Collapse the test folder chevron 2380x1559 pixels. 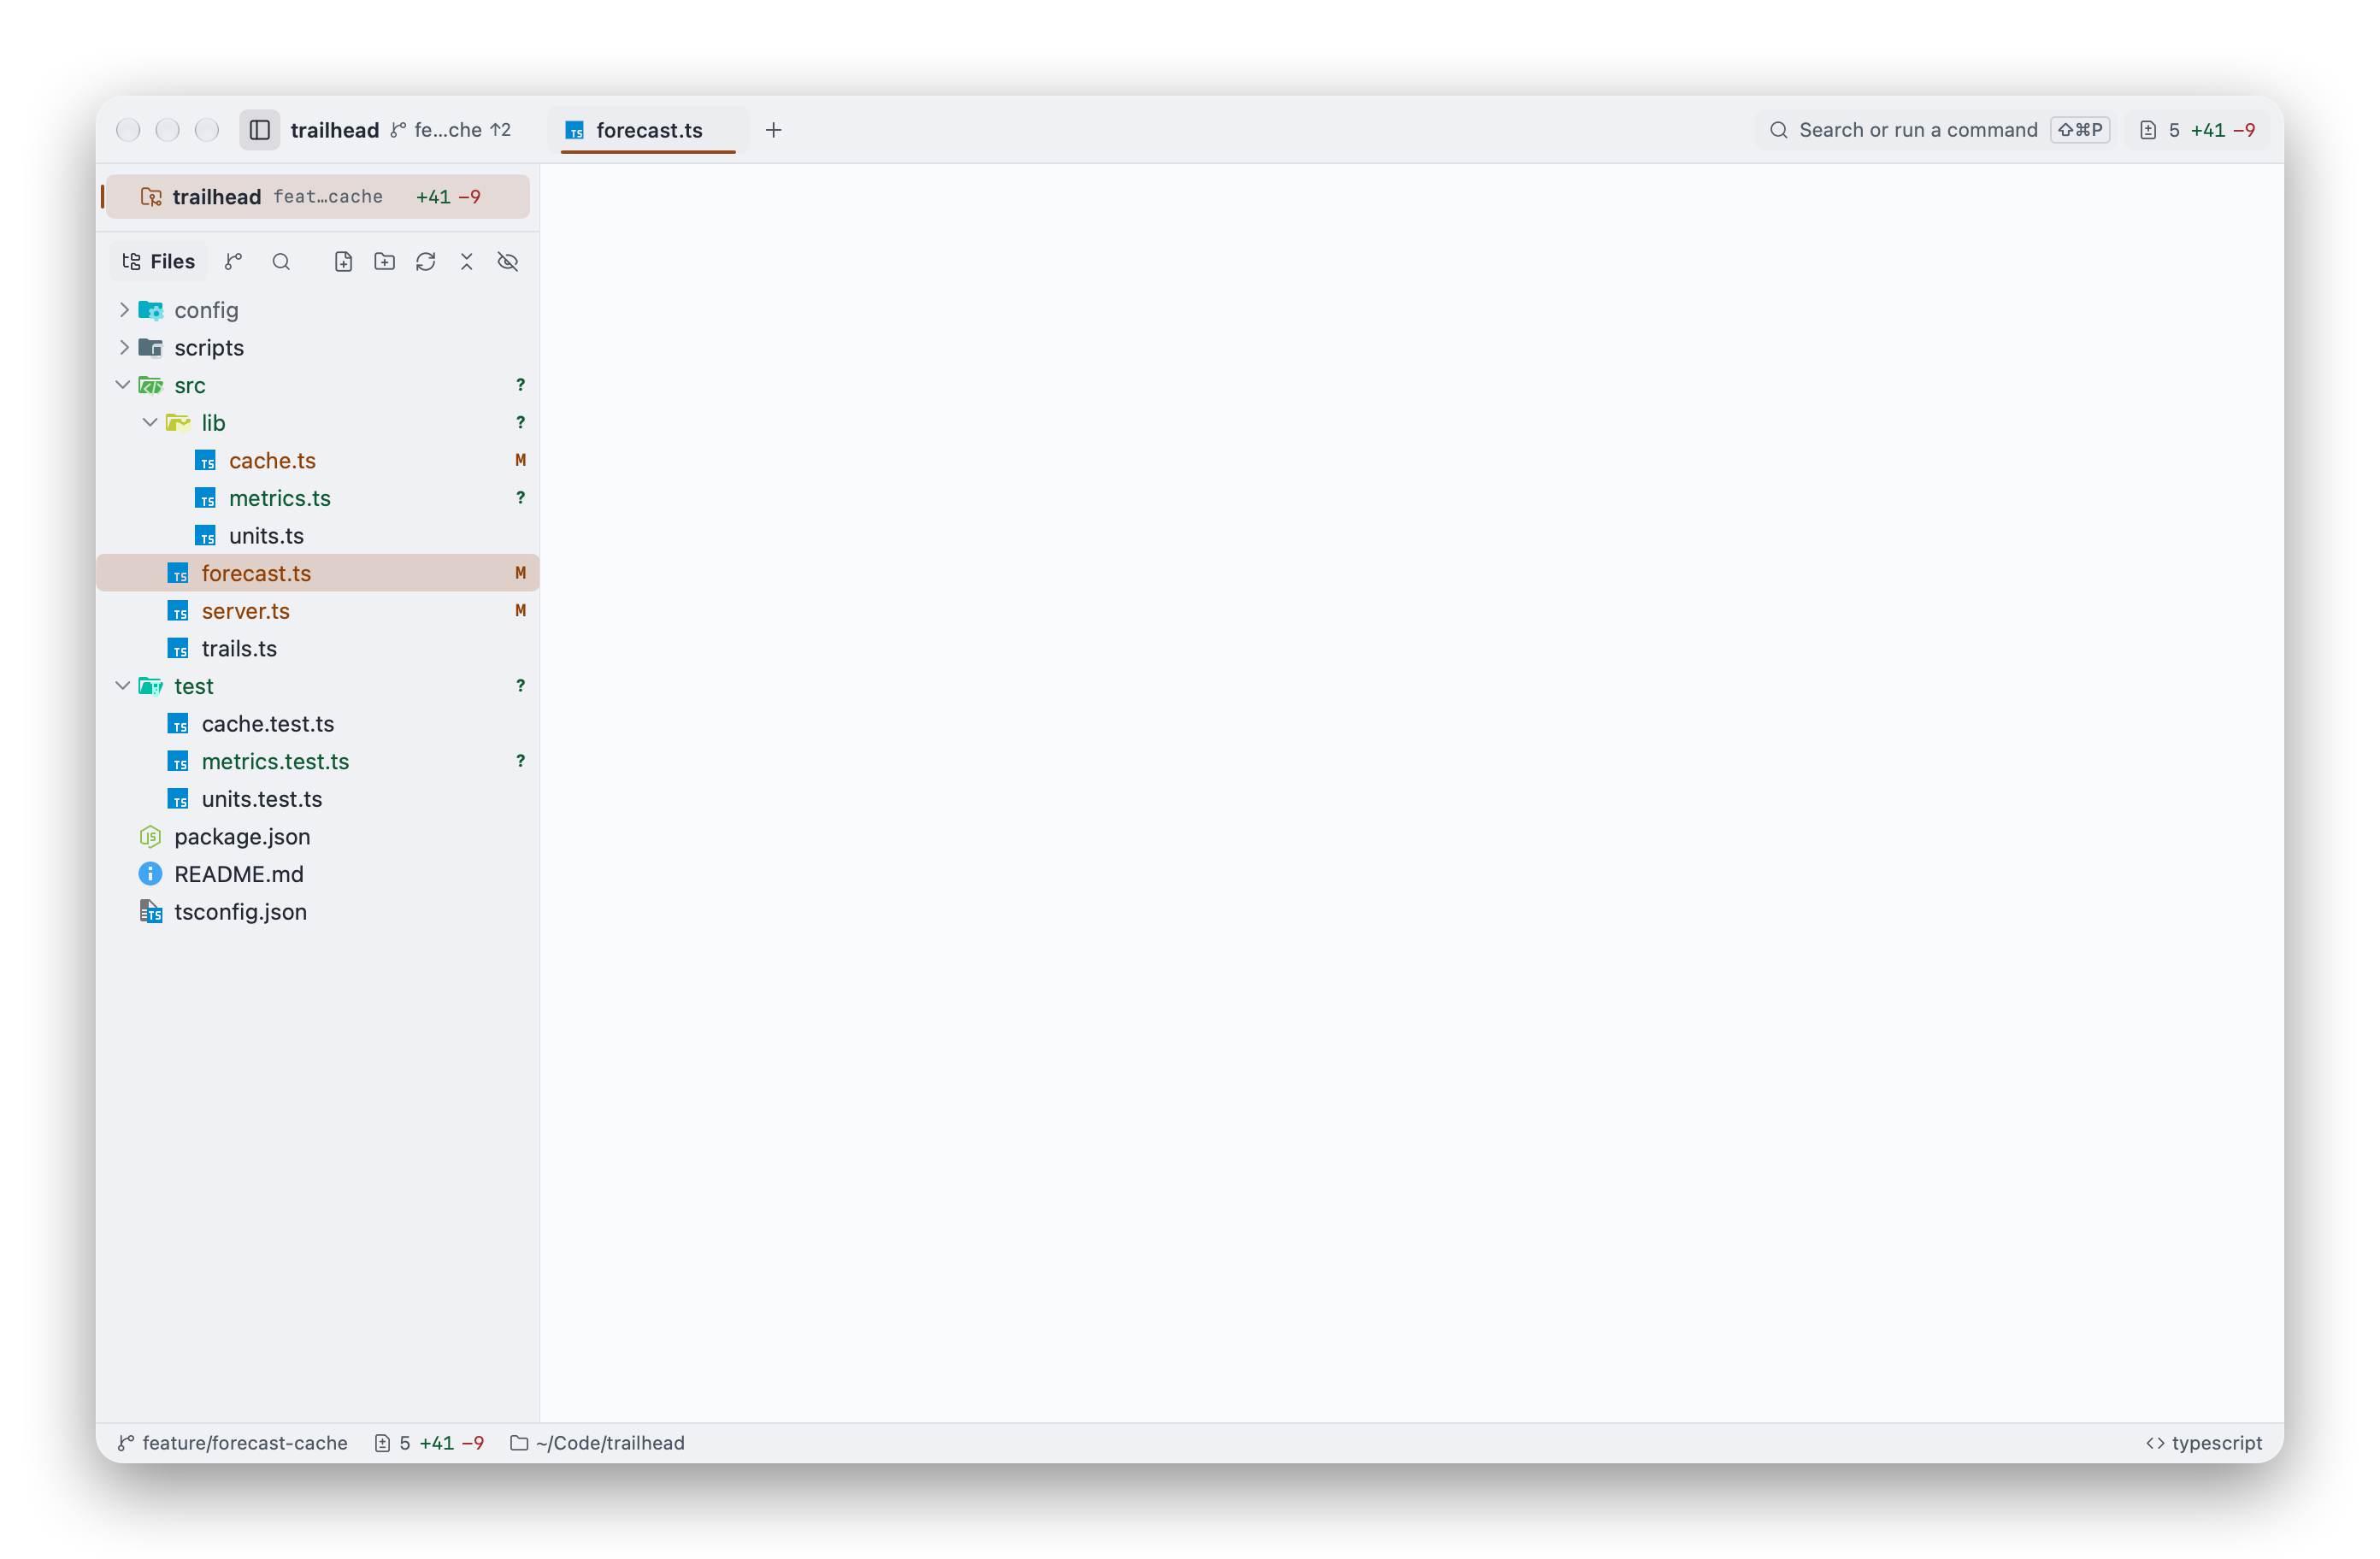[x=123, y=686]
